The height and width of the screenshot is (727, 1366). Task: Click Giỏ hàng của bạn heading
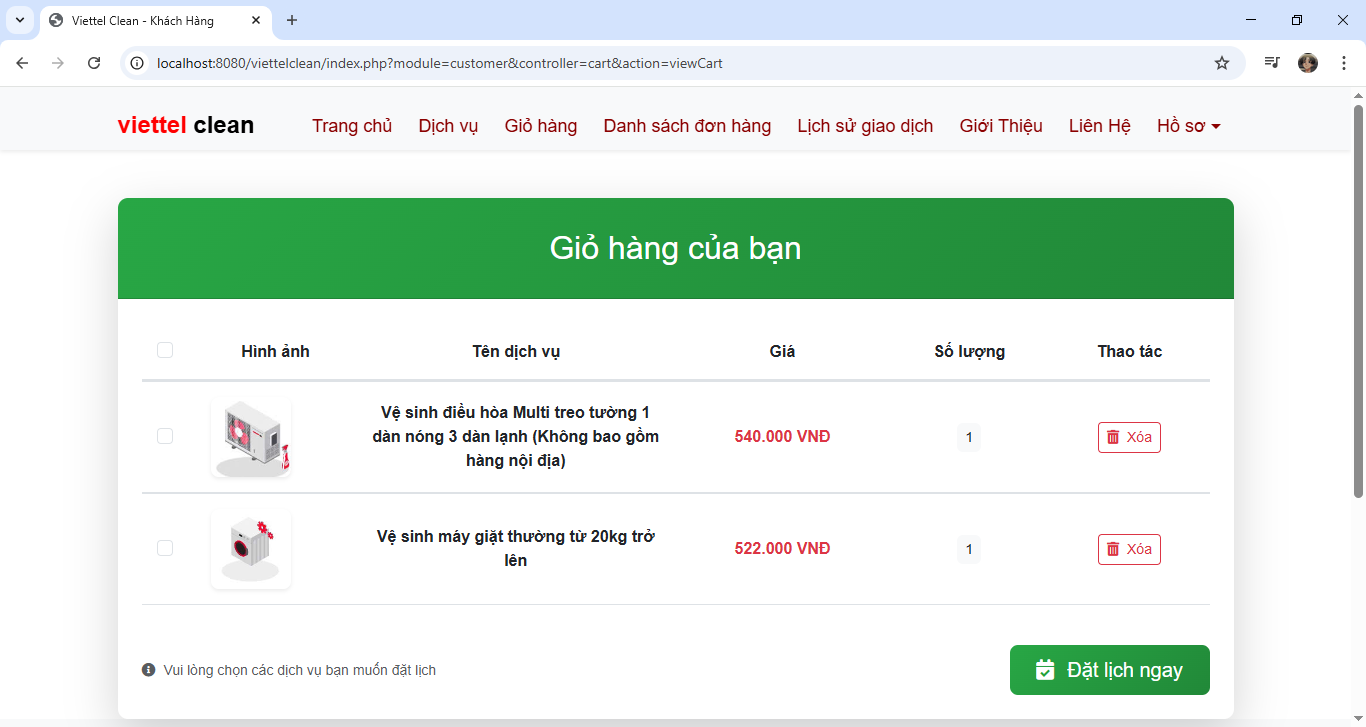pyautogui.click(x=676, y=248)
